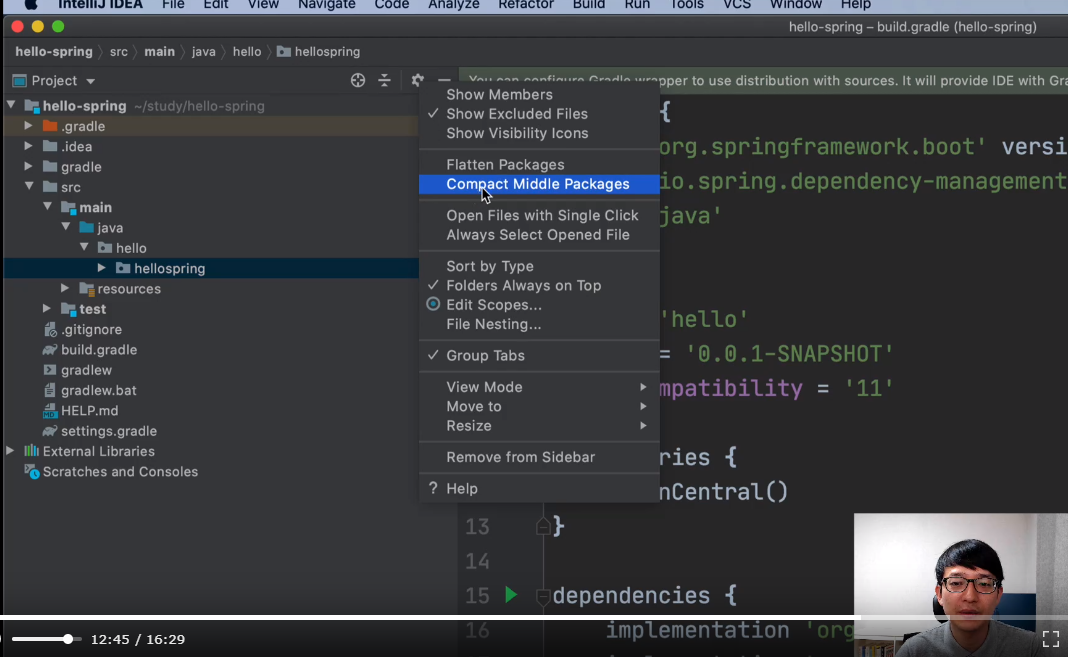The width and height of the screenshot is (1068, 657).
Task: Click Edit Scopes... entry
Action: (539, 305)
